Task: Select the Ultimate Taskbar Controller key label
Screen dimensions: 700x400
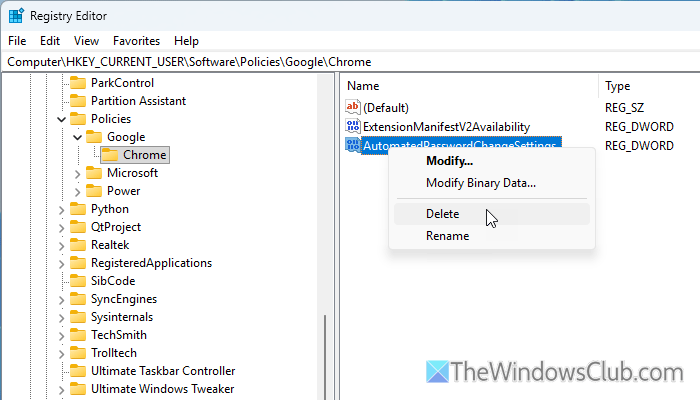Action: coord(163,371)
